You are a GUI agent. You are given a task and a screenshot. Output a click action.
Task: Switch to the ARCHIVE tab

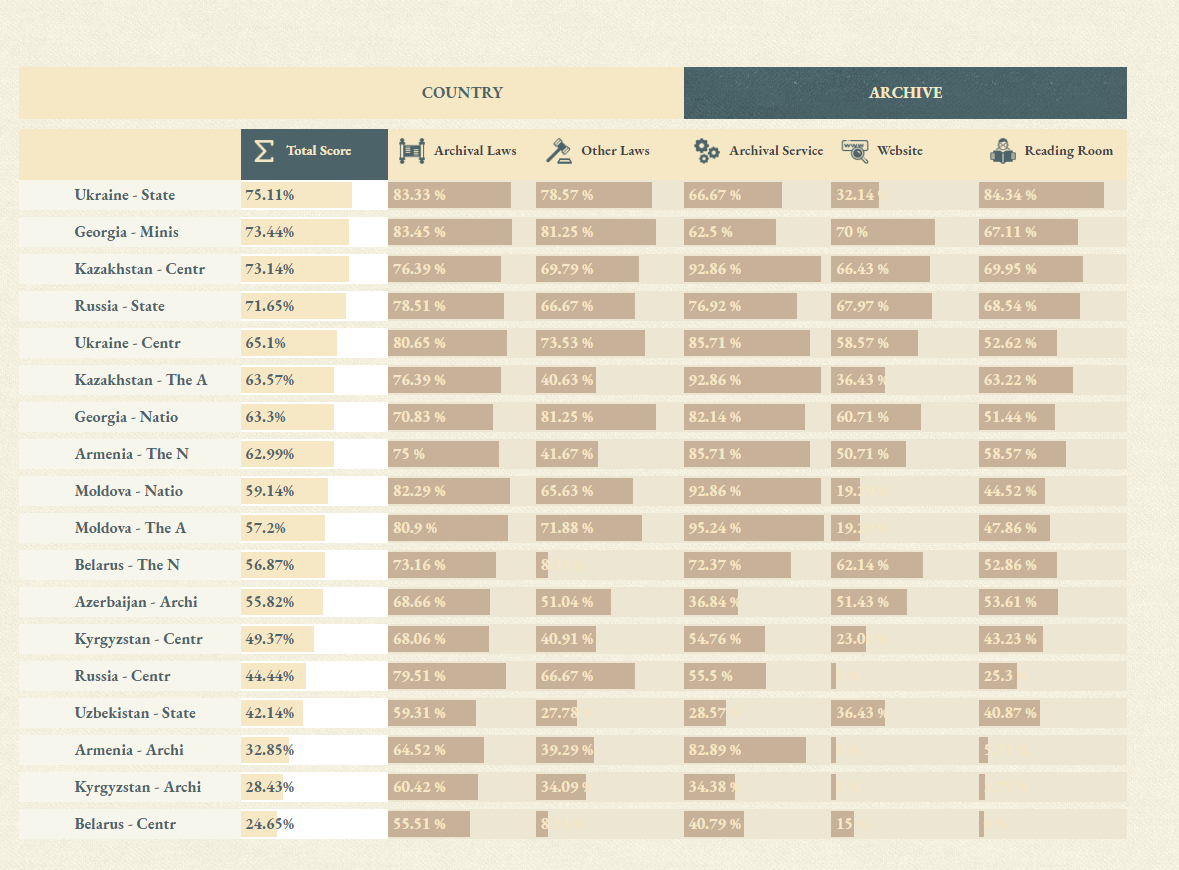[x=905, y=93]
